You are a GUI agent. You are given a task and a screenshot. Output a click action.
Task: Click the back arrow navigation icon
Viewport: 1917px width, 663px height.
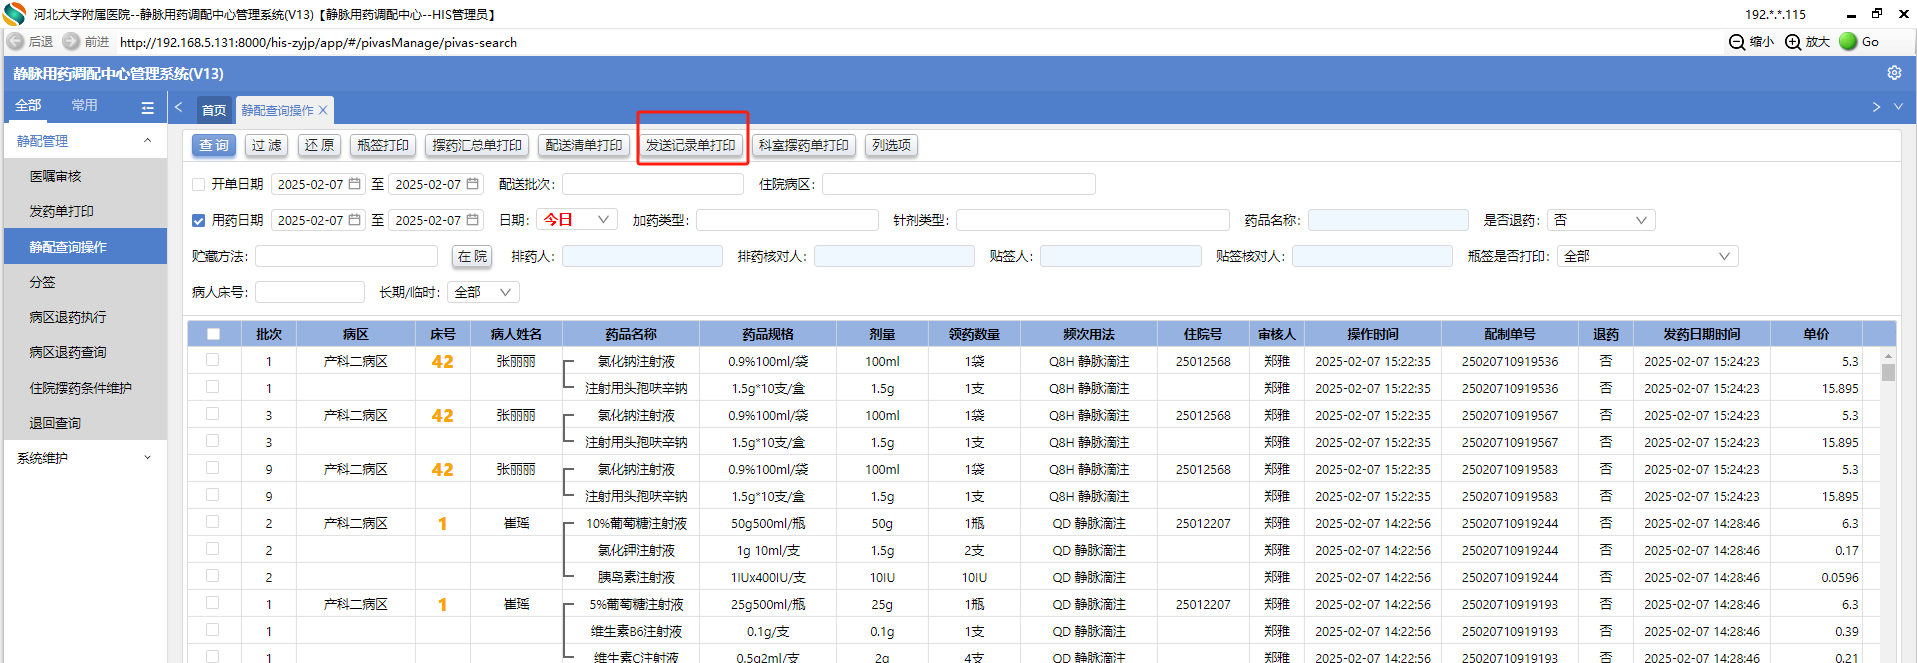(x=15, y=42)
